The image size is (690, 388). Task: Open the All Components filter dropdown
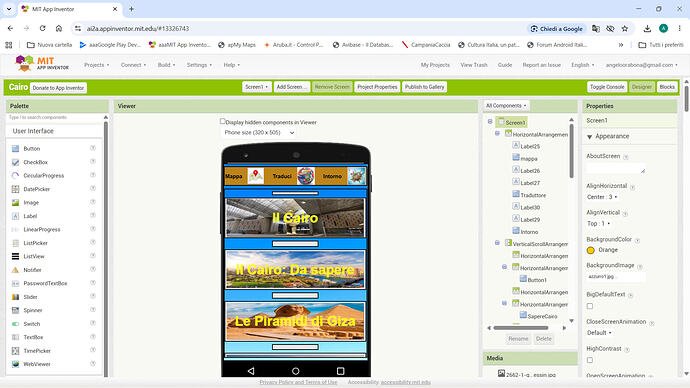(506, 106)
